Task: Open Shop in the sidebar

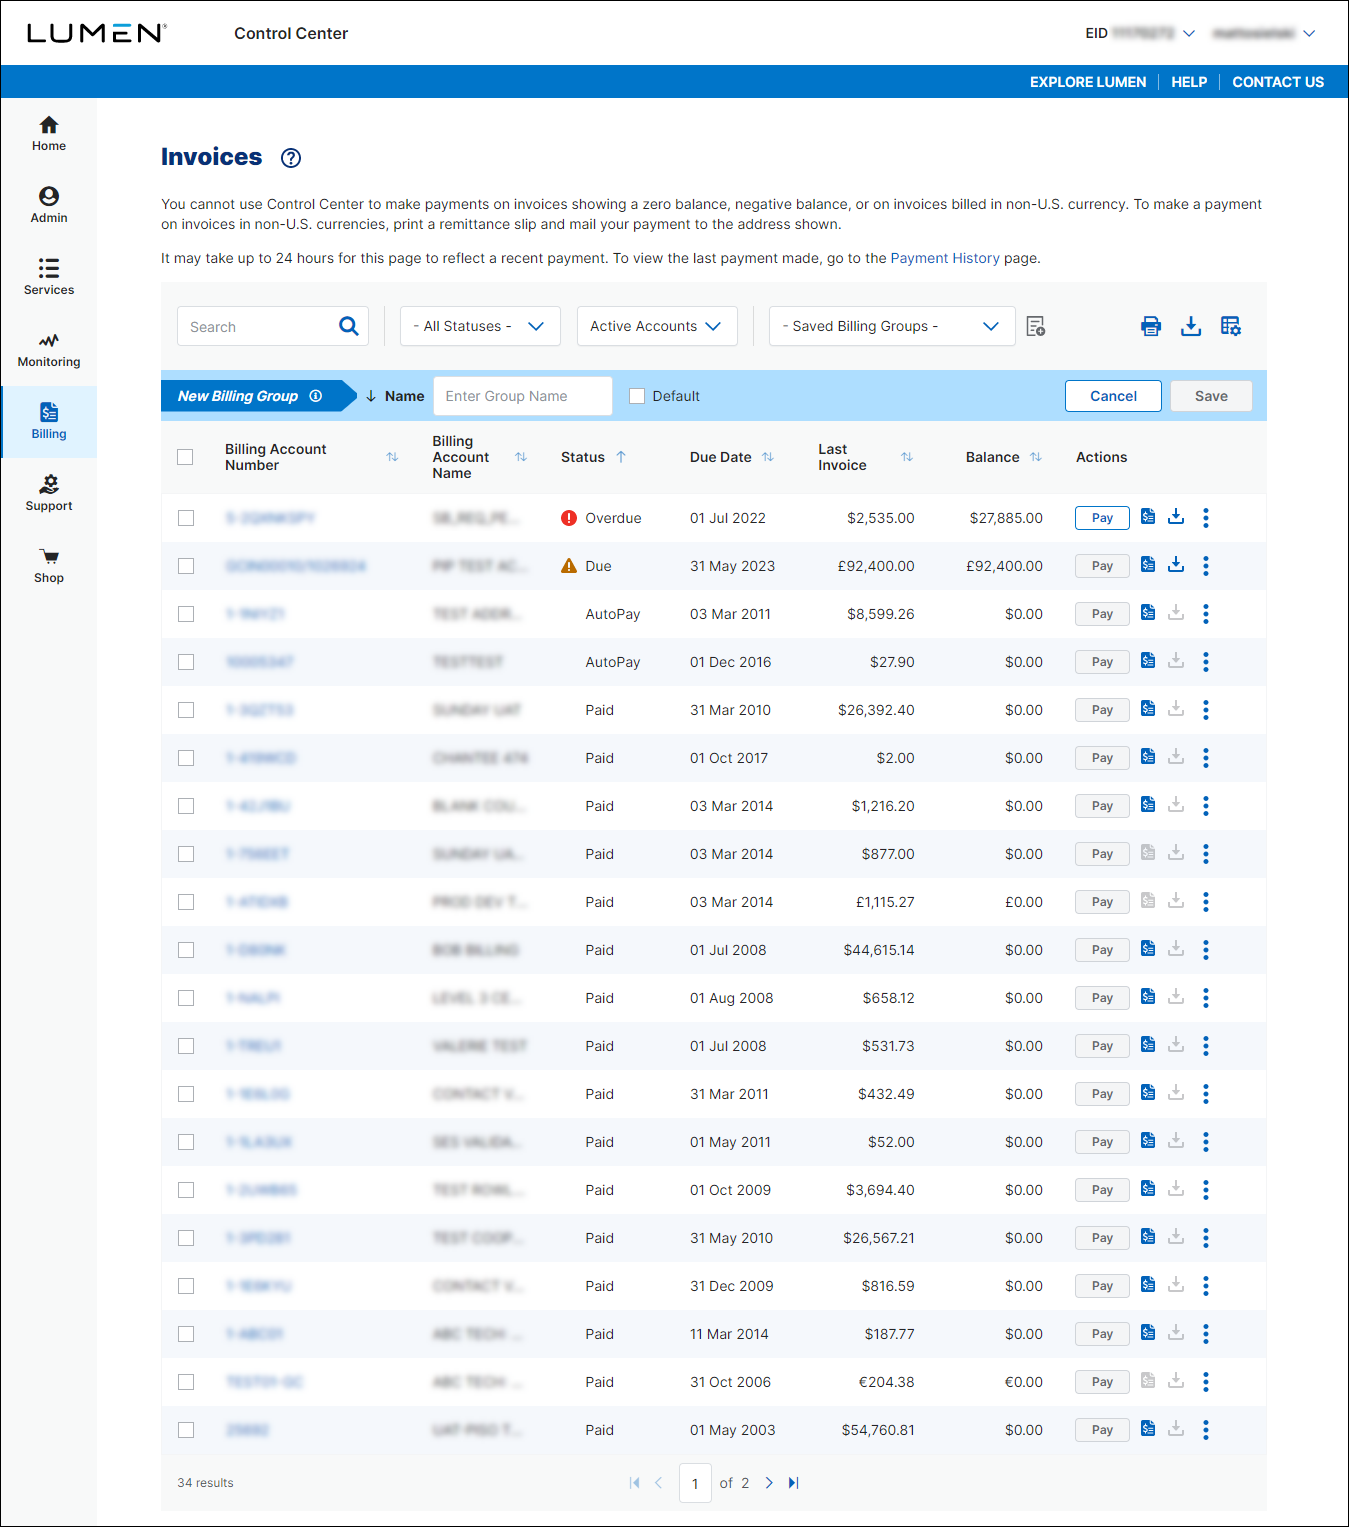Action: 49,566
